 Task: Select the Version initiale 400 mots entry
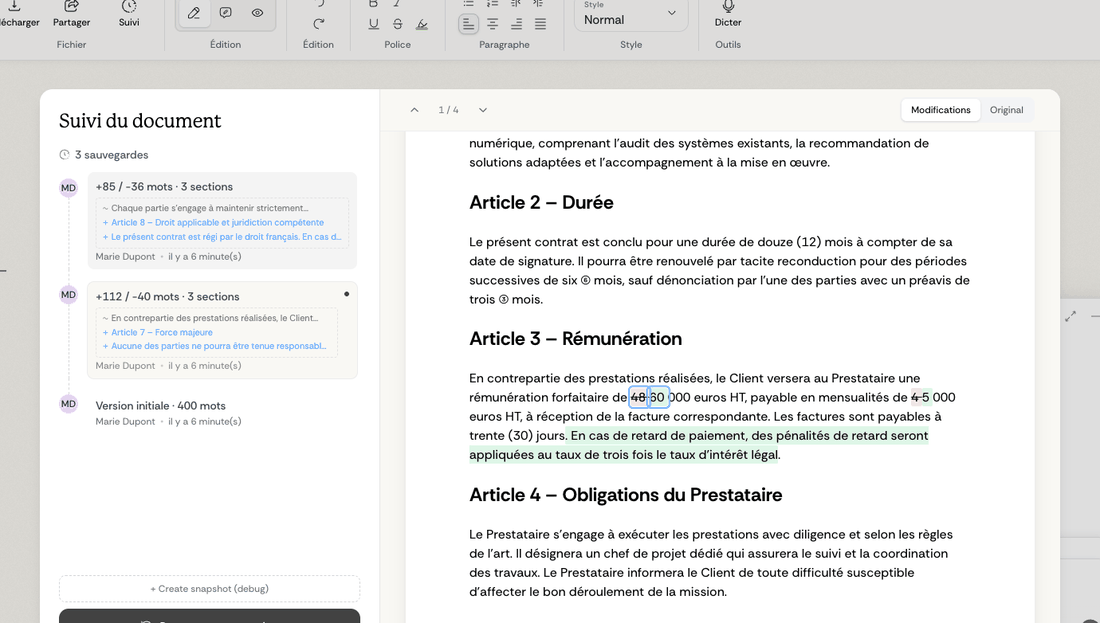pos(160,406)
